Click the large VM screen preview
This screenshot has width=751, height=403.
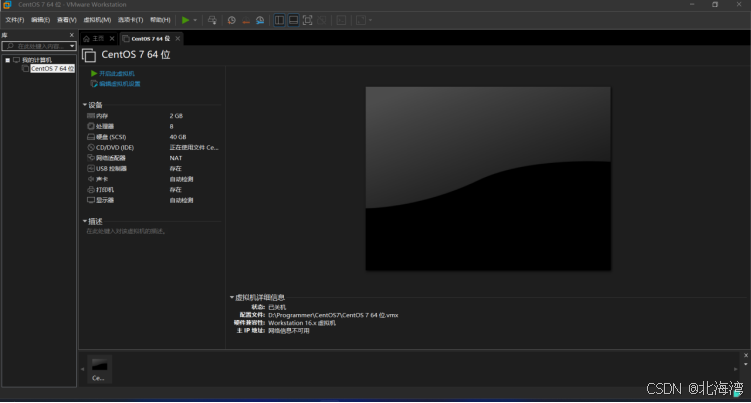pyautogui.click(x=488, y=179)
